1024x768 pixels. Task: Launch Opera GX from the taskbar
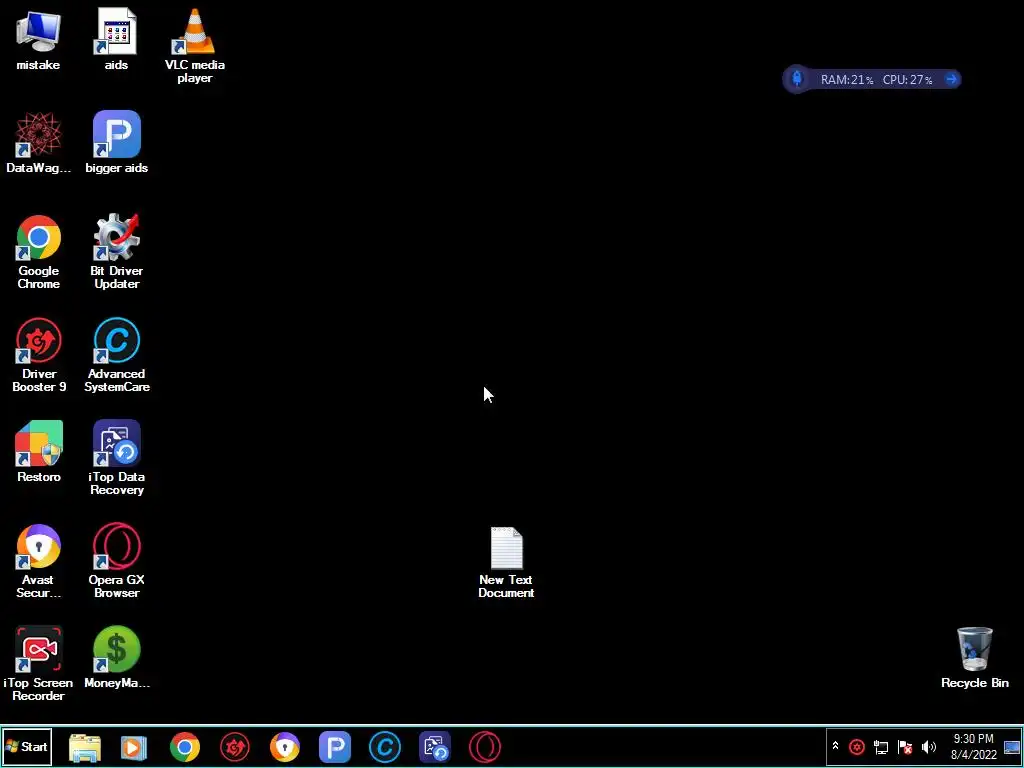(x=485, y=747)
